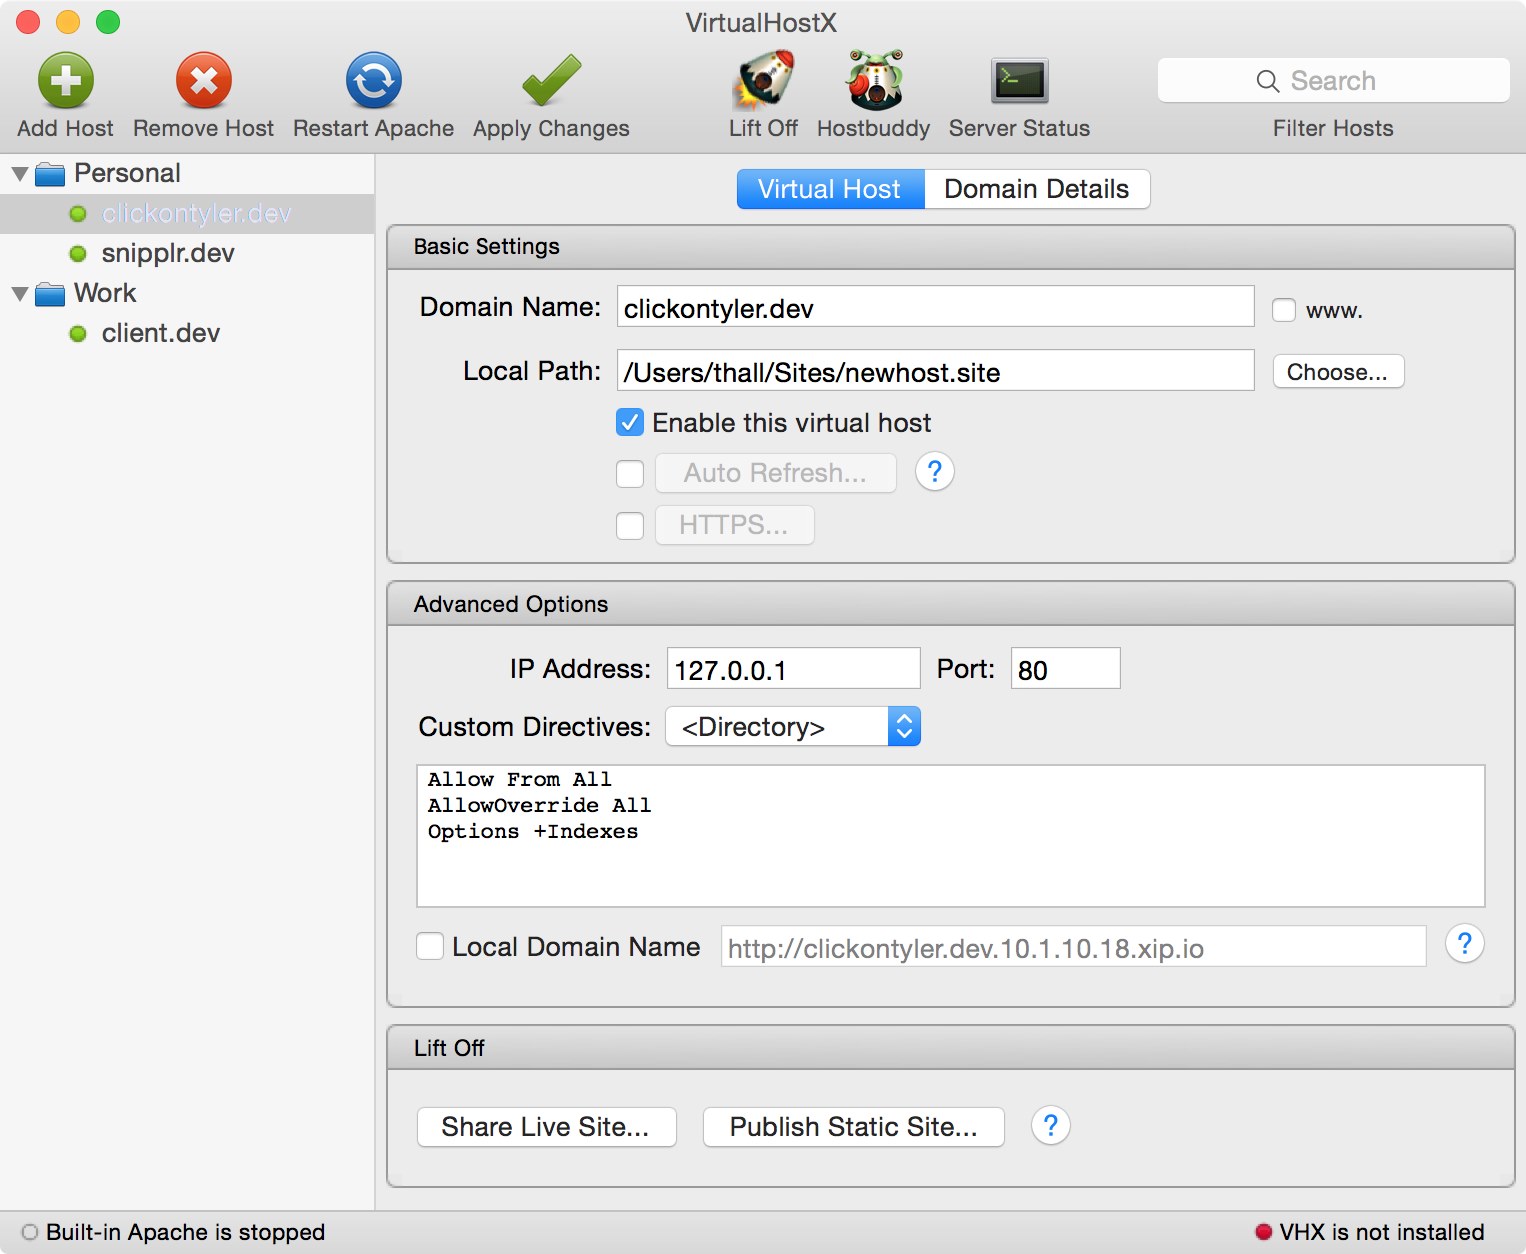
Task: Collapse the Personal folder
Action: (20, 172)
